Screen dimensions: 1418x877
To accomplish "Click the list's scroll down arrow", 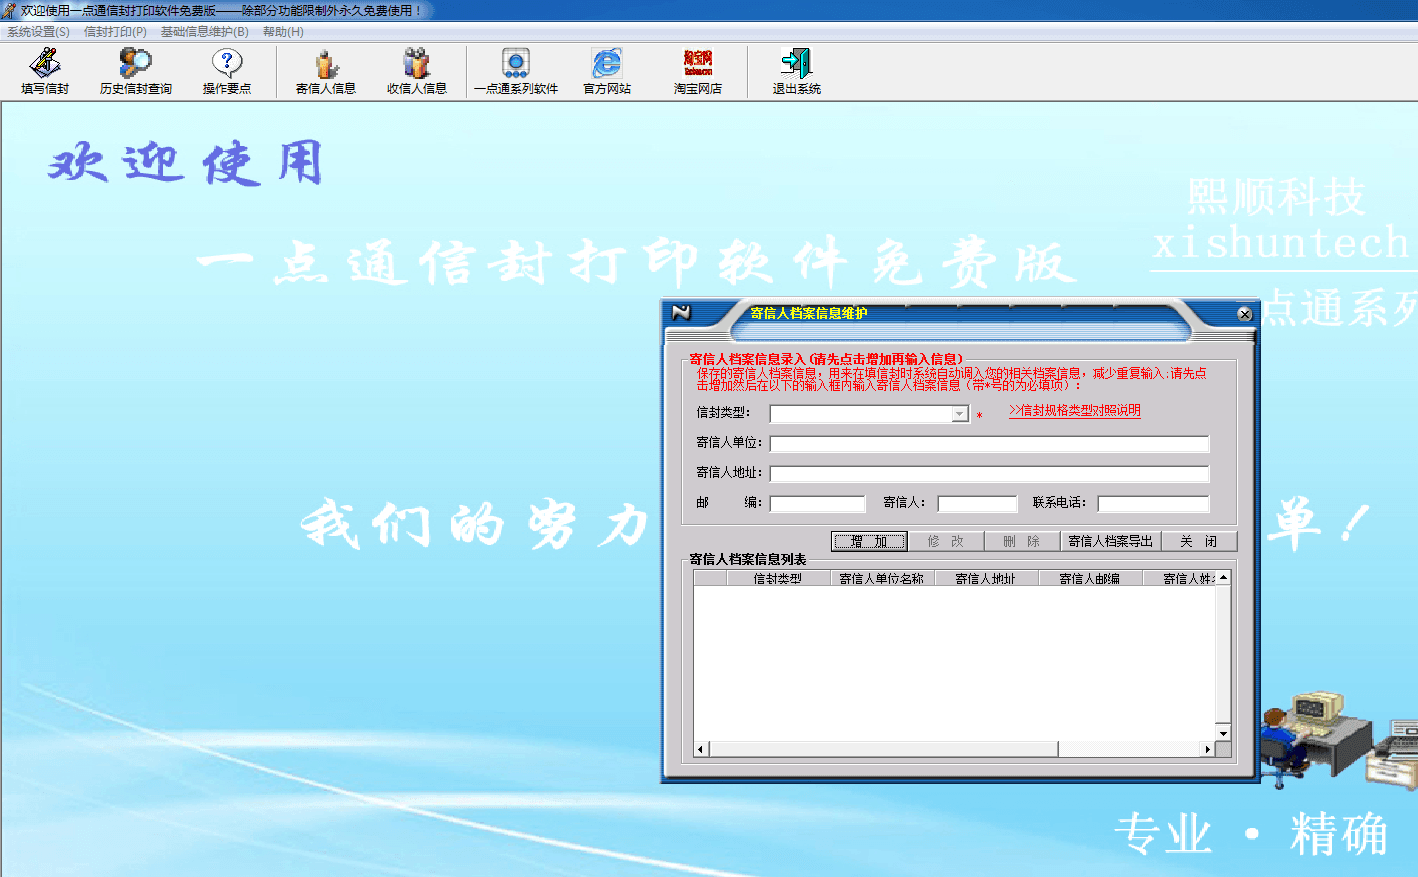I will pyautogui.click(x=1223, y=733).
